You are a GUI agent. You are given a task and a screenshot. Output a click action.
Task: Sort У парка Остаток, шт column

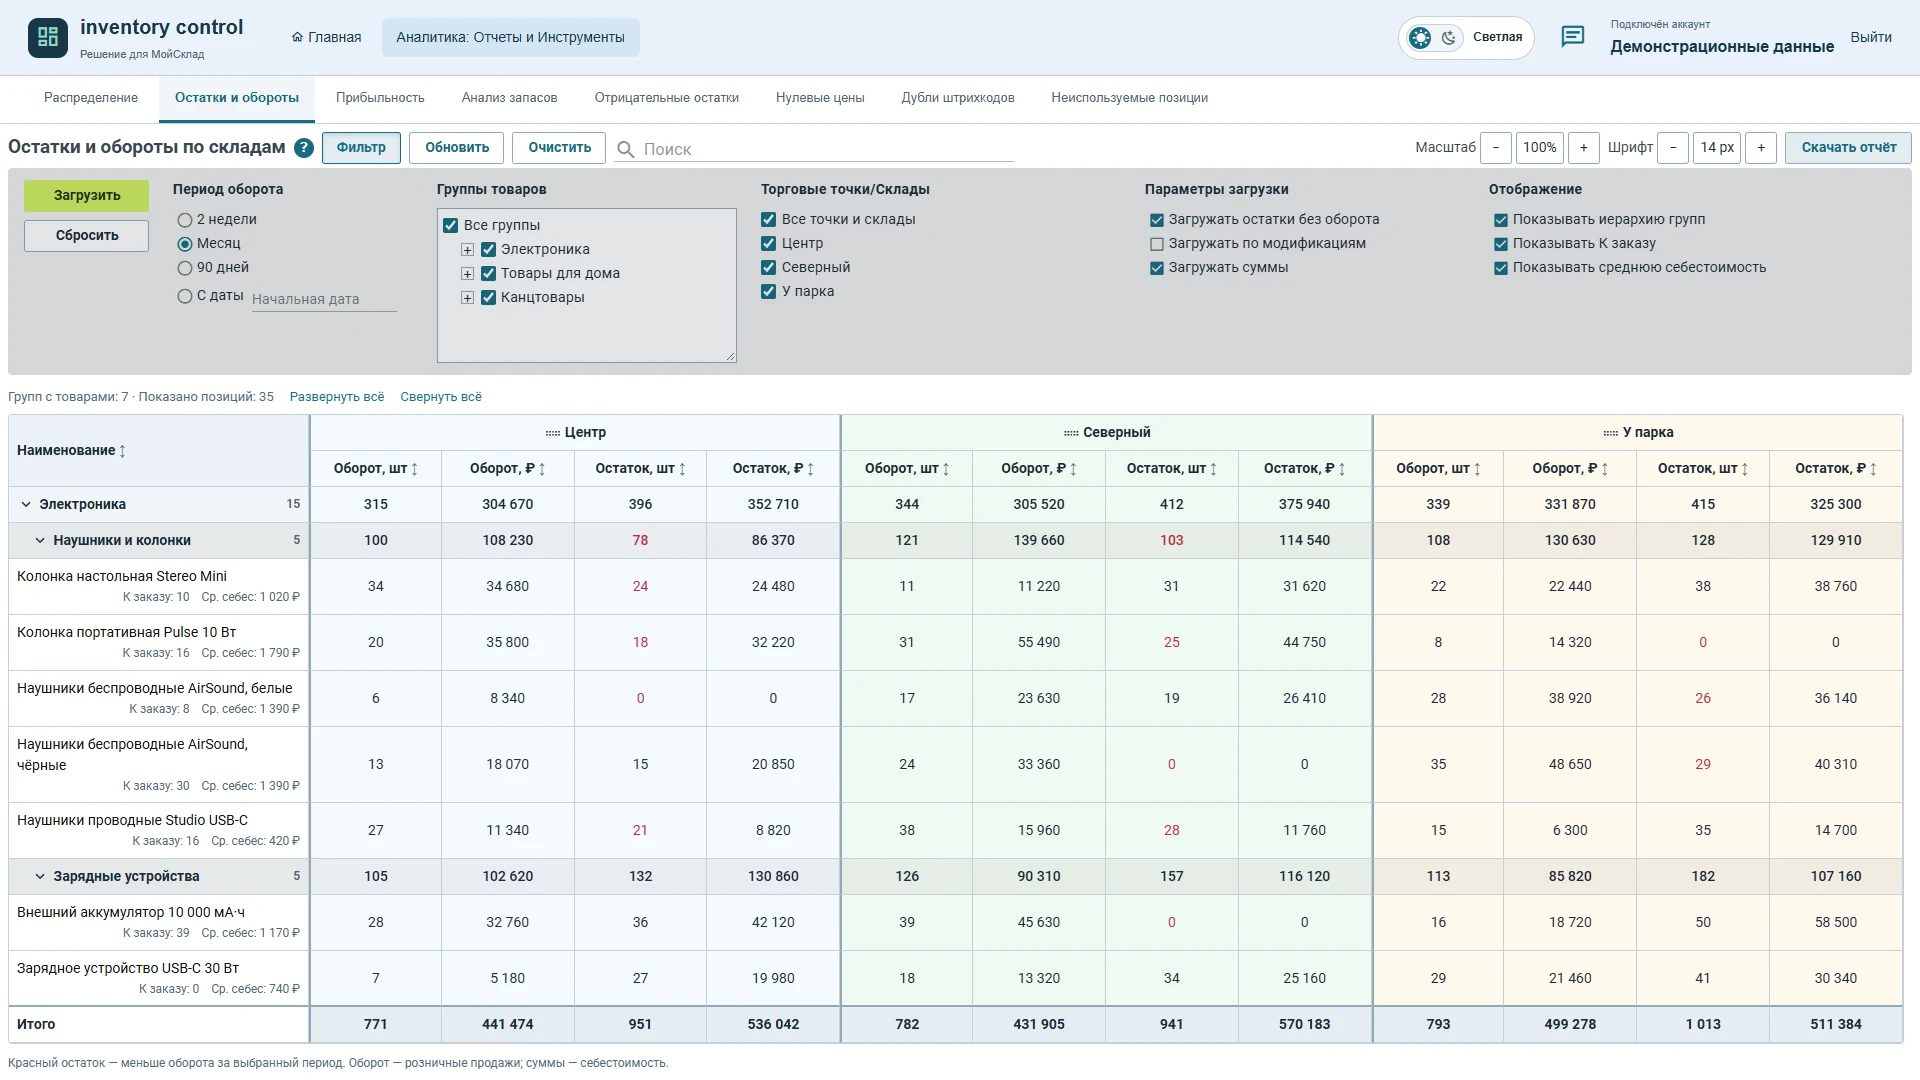pos(1745,469)
